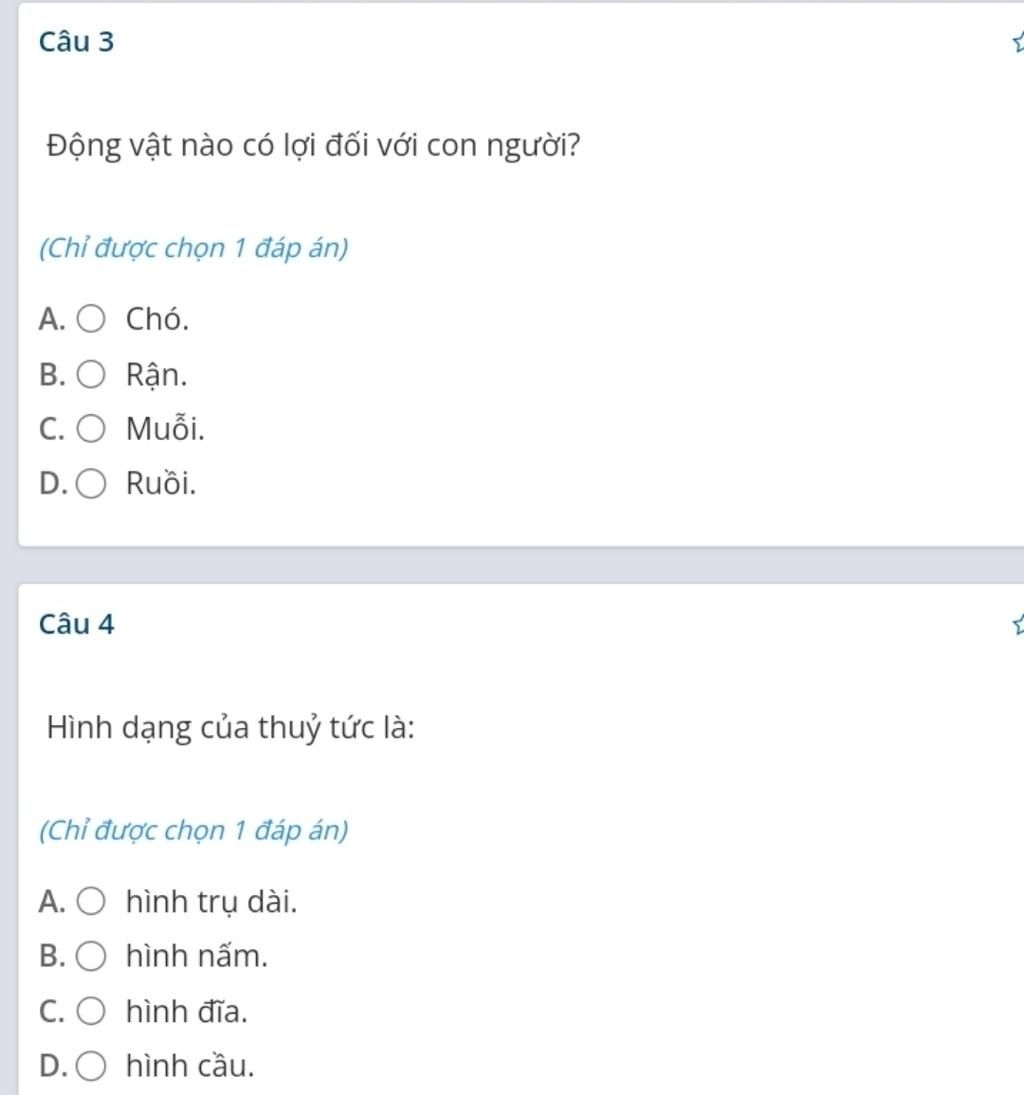Click the 'Câu 4' question heading

coord(76,624)
